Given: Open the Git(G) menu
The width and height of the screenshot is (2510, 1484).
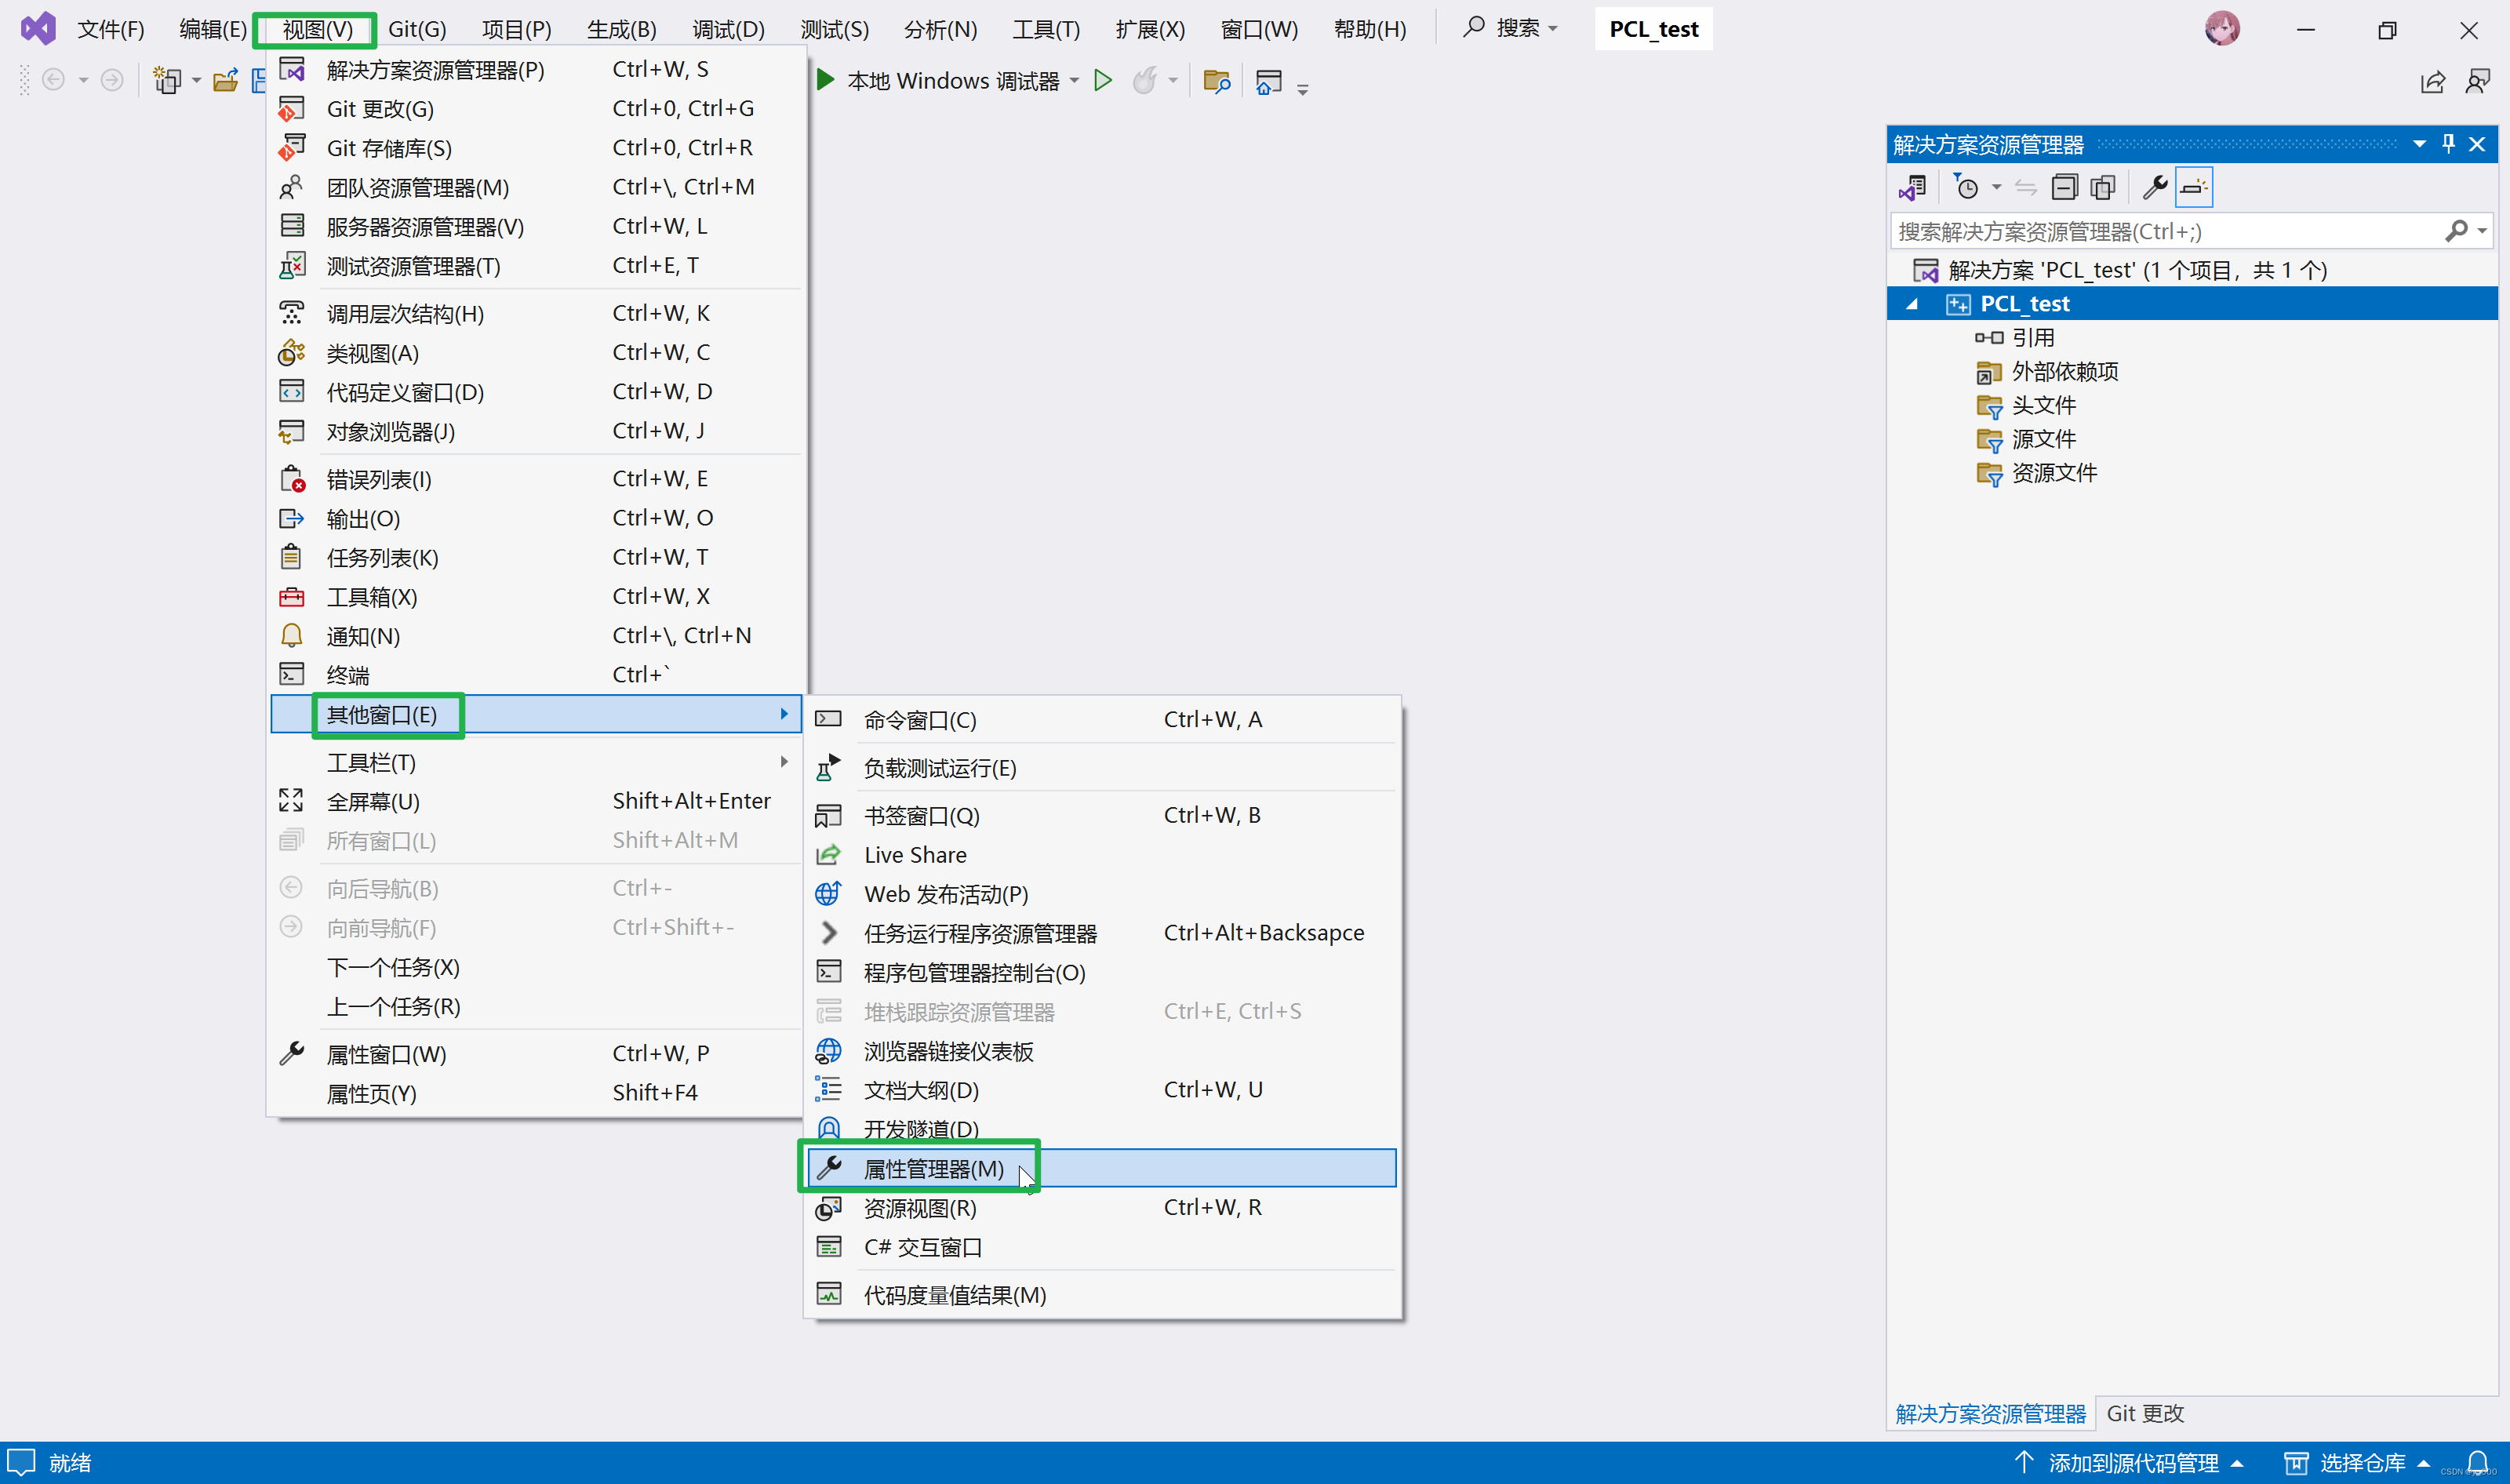Looking at the screenshot, I should click(417, 28).
